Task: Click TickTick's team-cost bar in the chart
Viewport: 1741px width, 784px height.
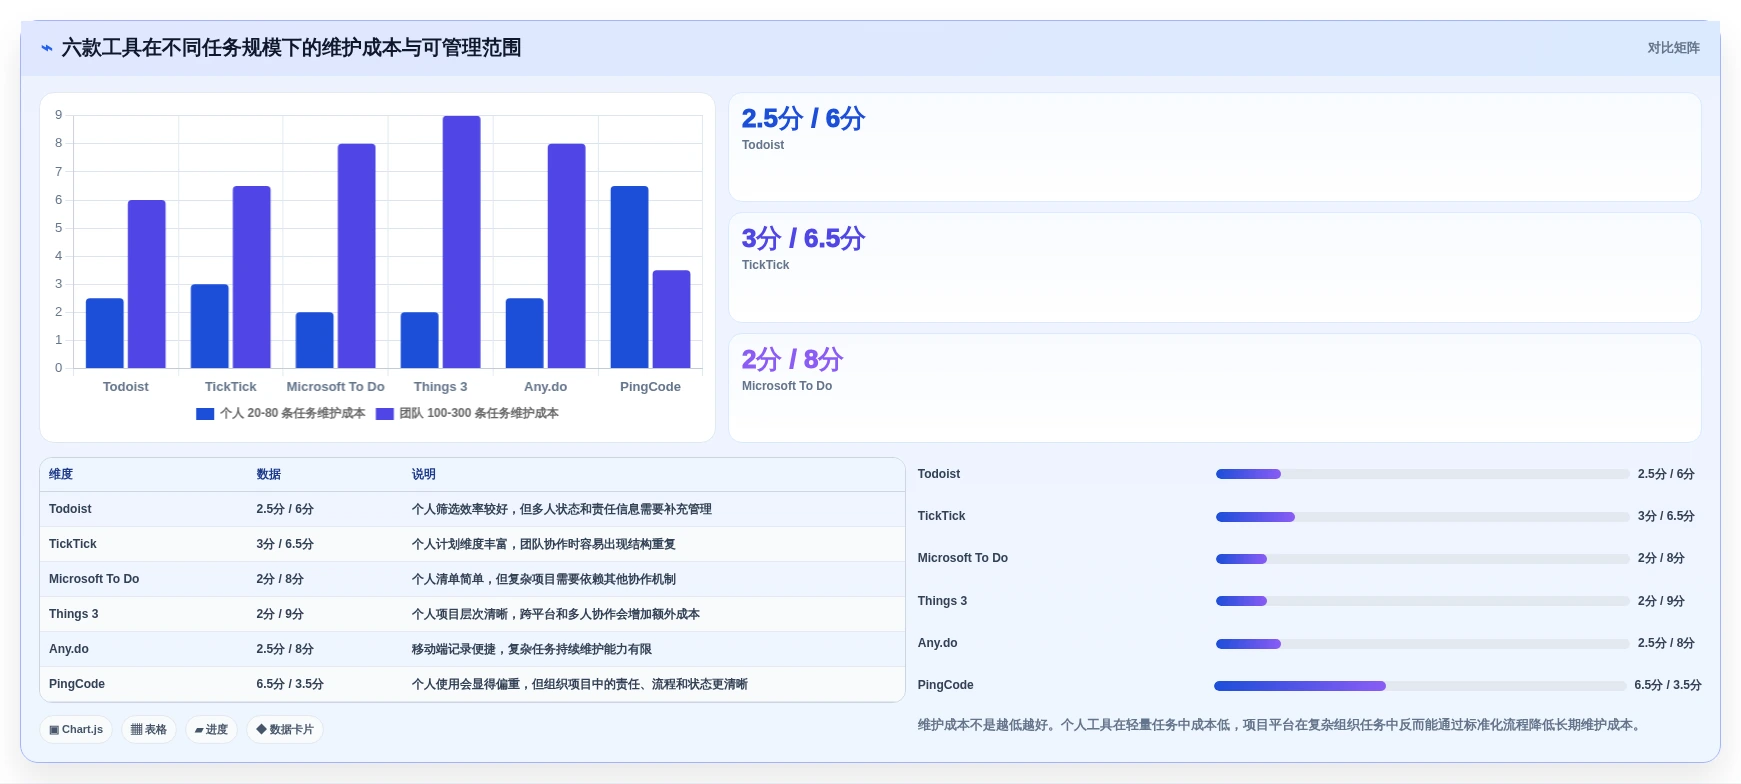Action: point(252,277)
